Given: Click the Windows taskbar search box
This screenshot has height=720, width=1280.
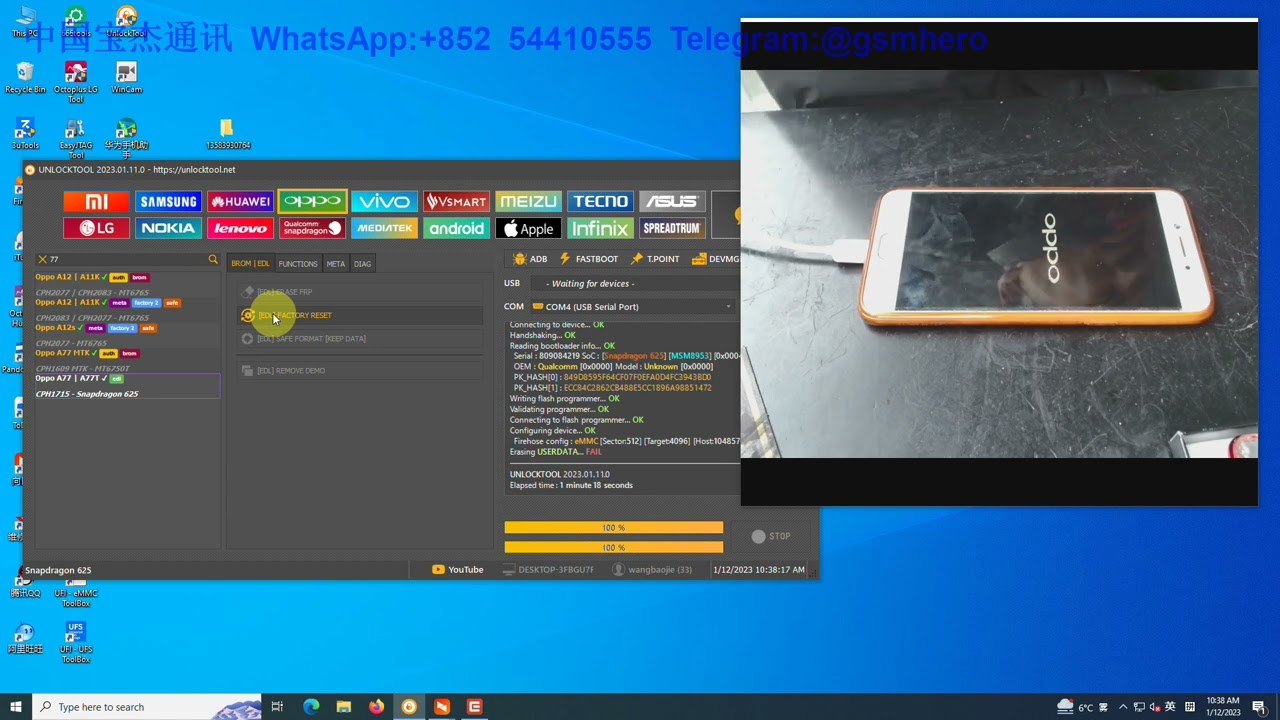Looking at the screenshot, I should point(147,707).
